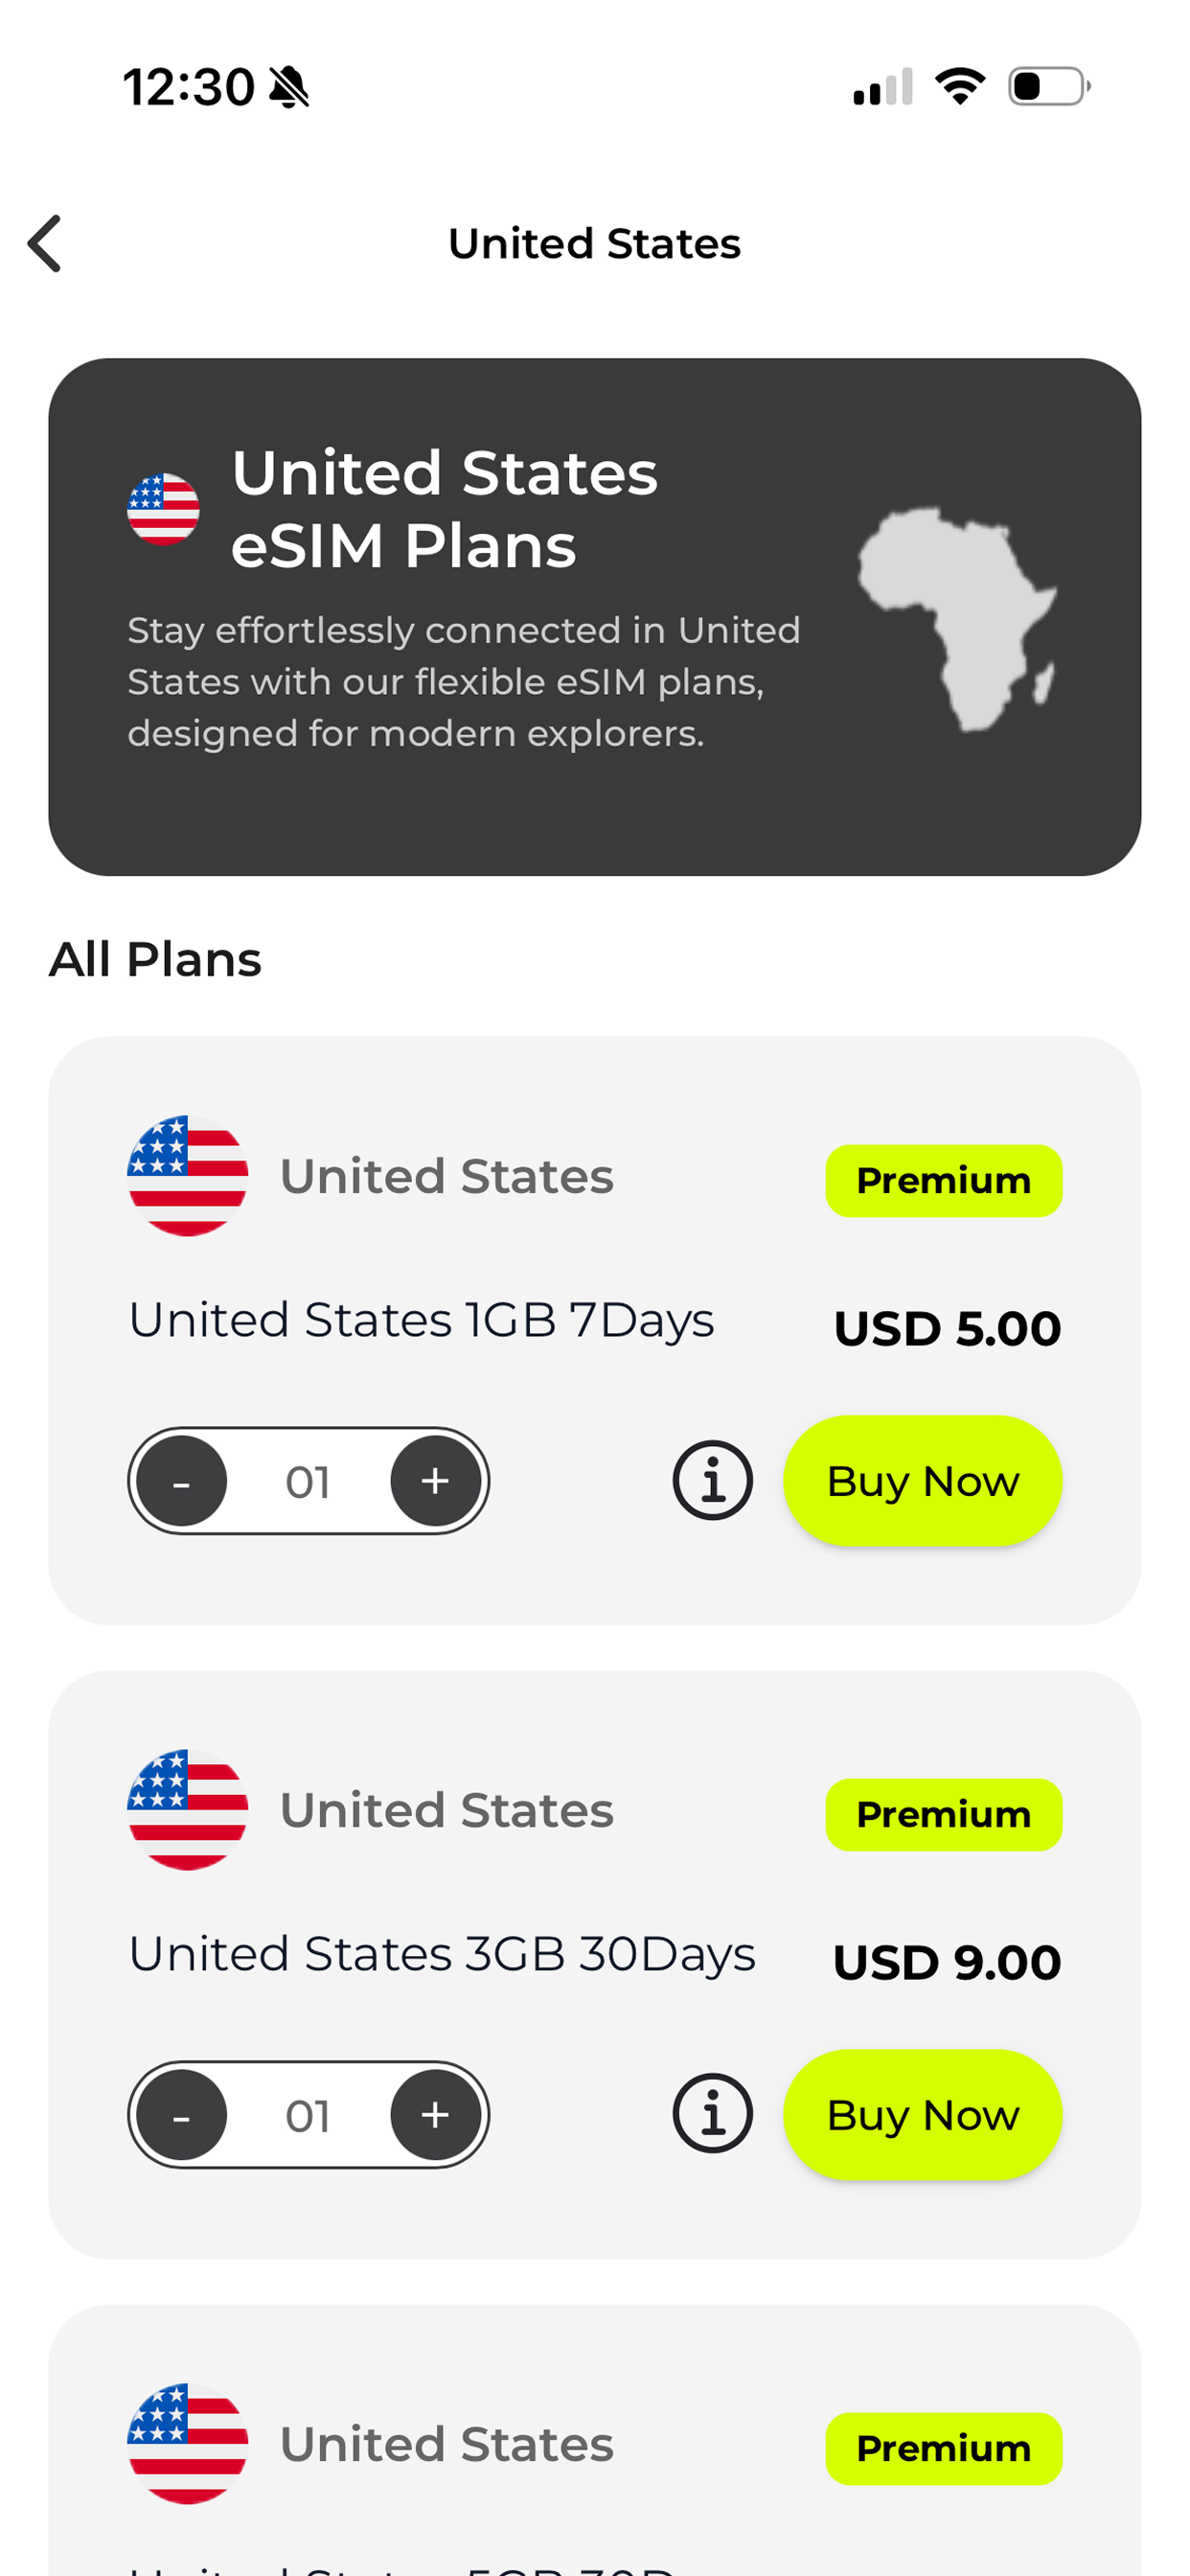Viewport: 1190px width, 2576px height.
Task: Decrease quantity for 1GB 7Days plan
Action: pyautogui.click(x=181, y=1481)
